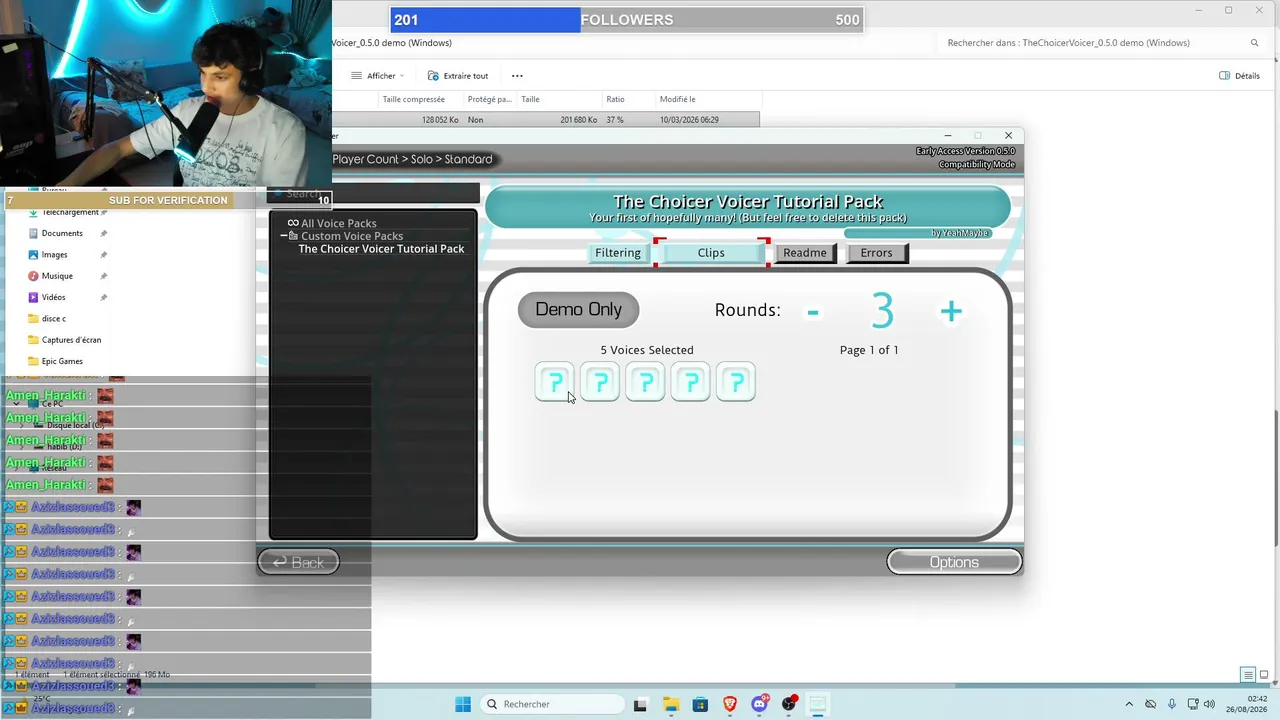Open Images in File Explorer sidebar
Image resolution: width=1280 pixels, height=720 pixels.
54,255
